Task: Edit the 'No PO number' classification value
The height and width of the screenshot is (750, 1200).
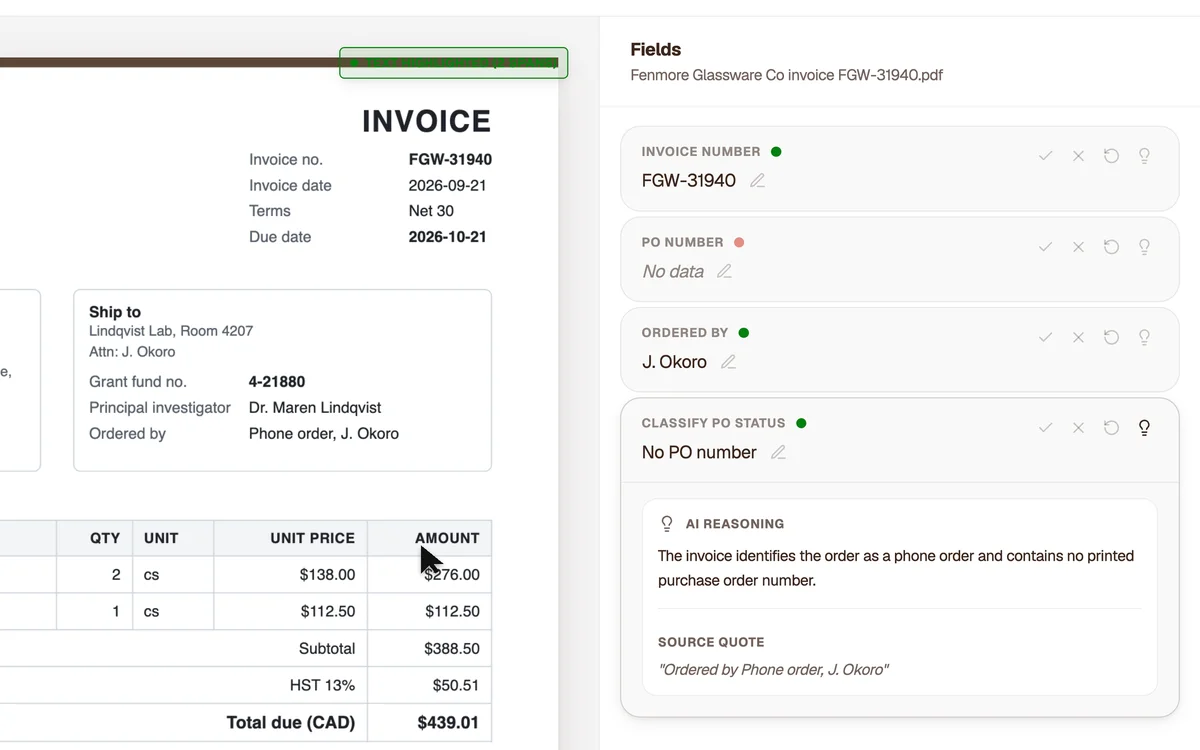Action: coord(779,453)
